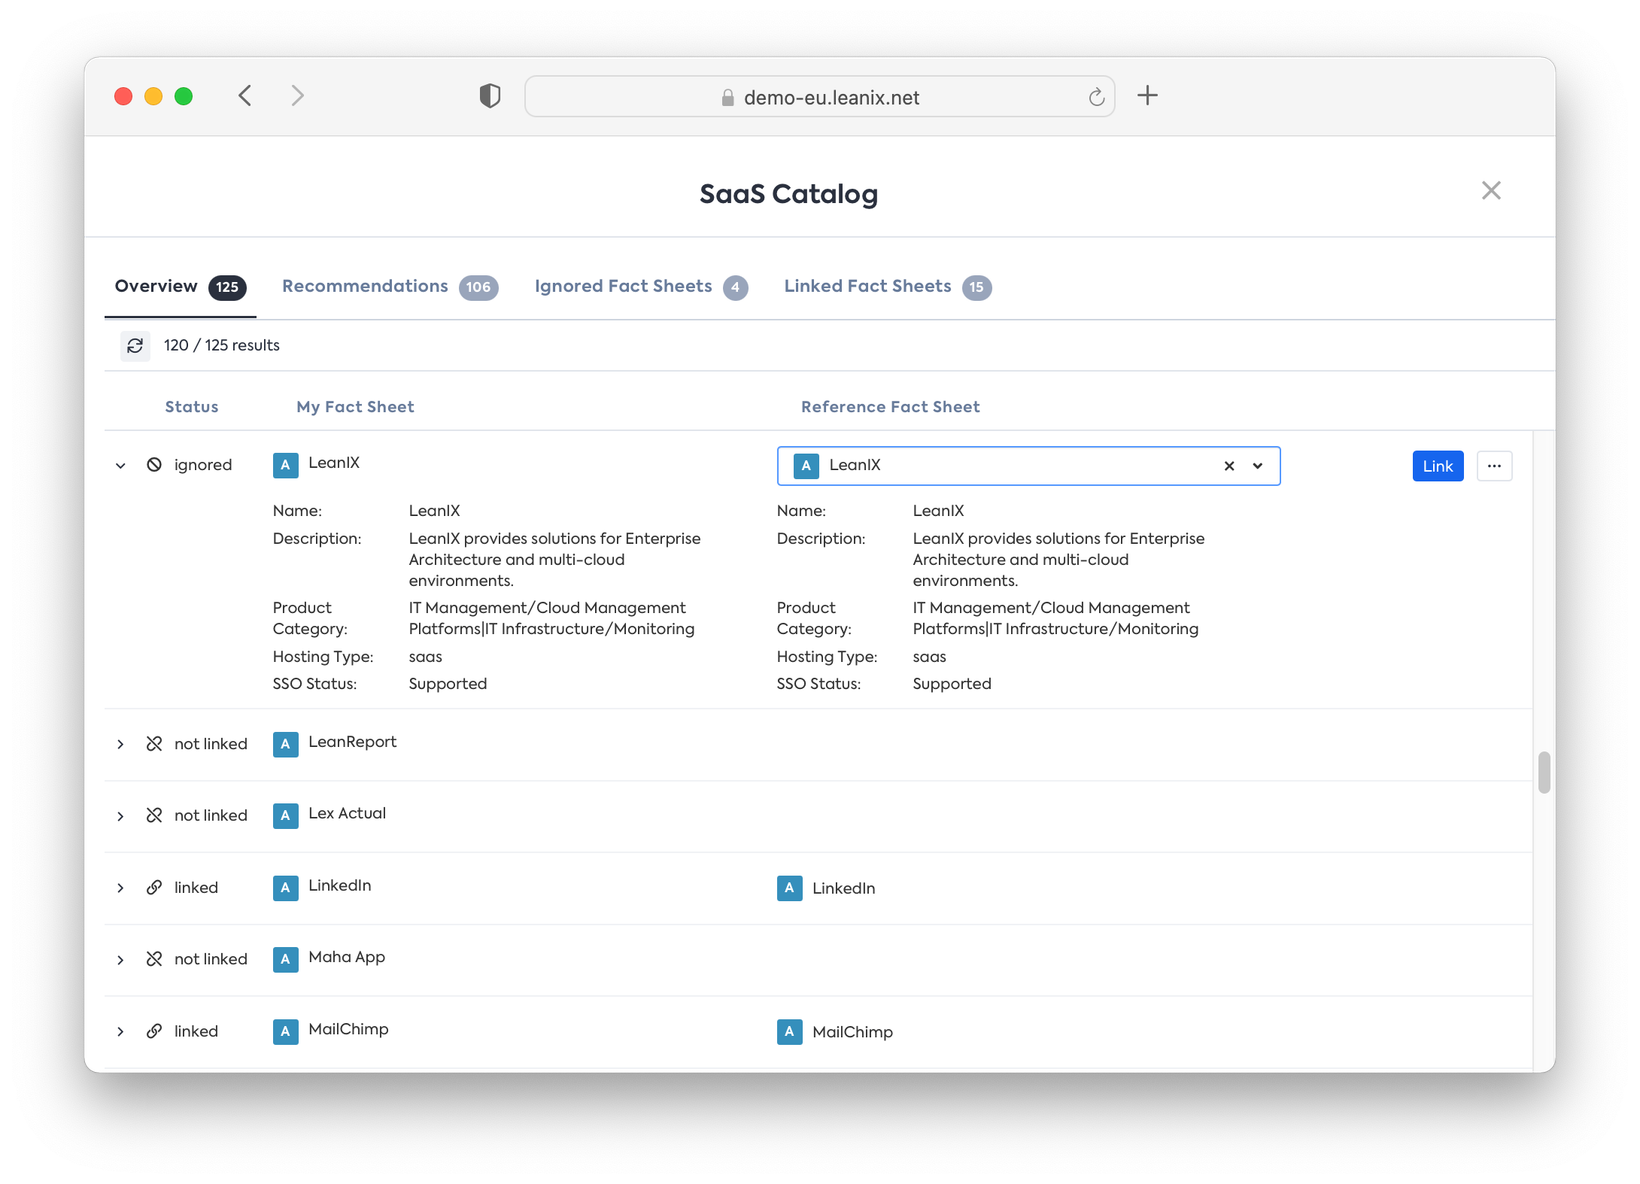The width and height of the screenshot is (1640, 1184).
Task: Click LeanReport application badge icon
Action: [x=286, y=744]
